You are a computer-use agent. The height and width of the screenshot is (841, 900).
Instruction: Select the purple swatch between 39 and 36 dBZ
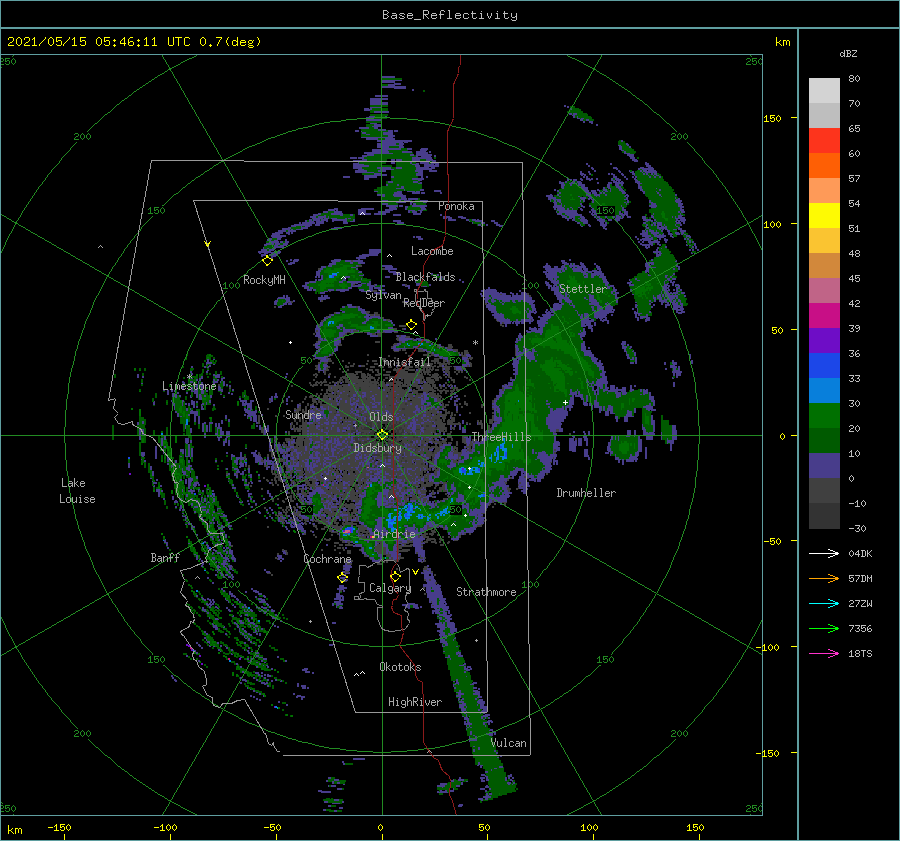point(824,341)
